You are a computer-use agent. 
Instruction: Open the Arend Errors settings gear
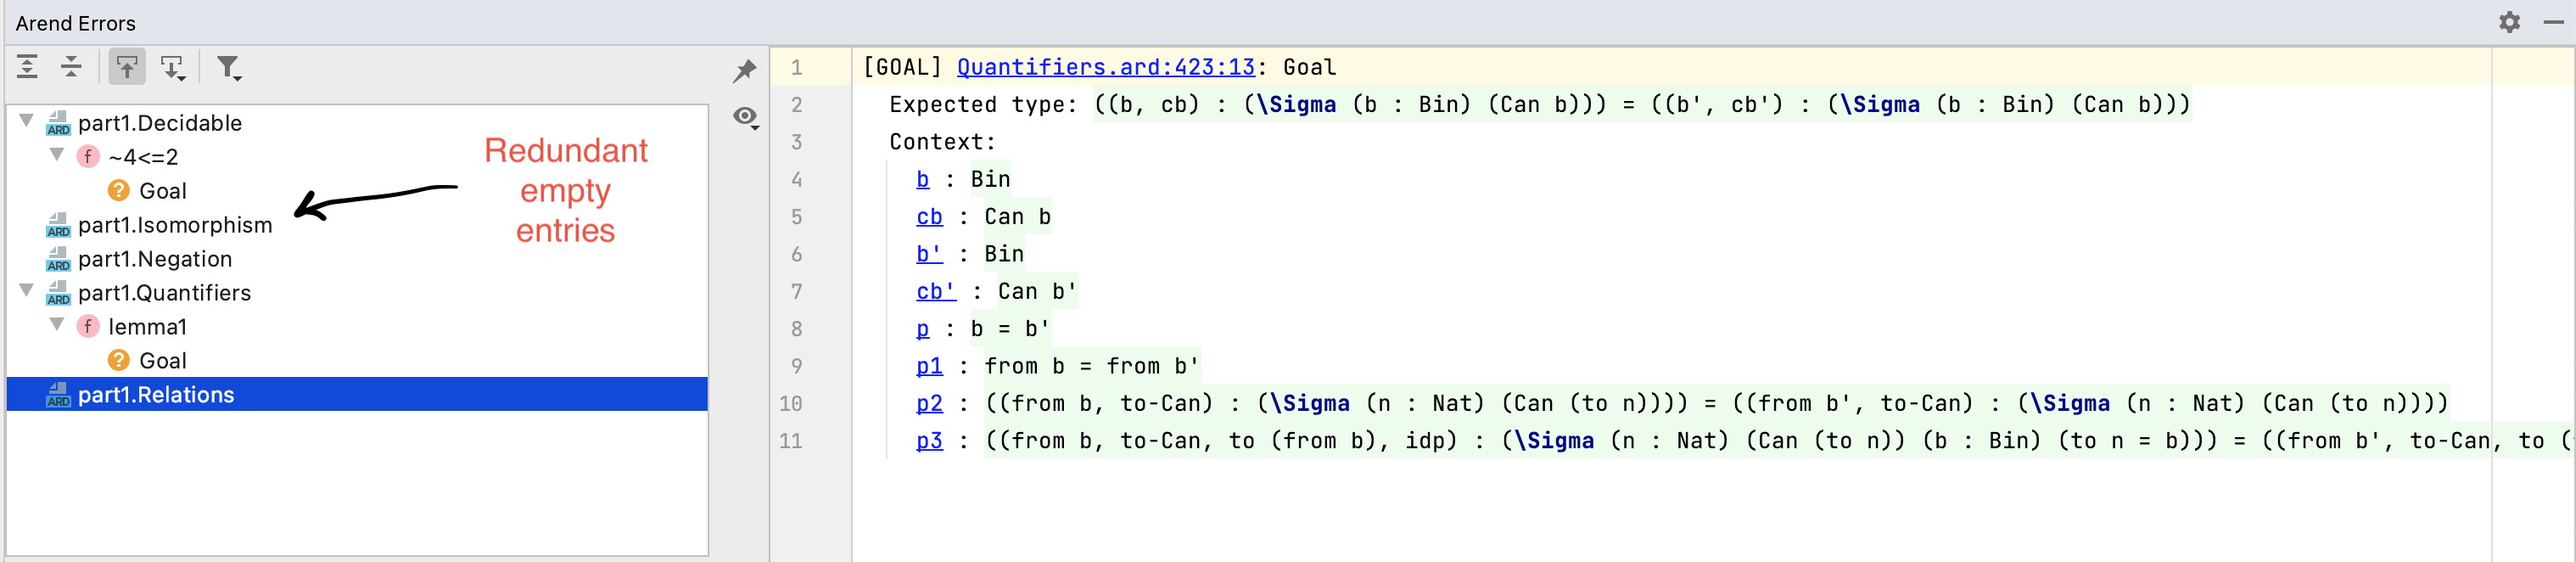coord(2510,22)
